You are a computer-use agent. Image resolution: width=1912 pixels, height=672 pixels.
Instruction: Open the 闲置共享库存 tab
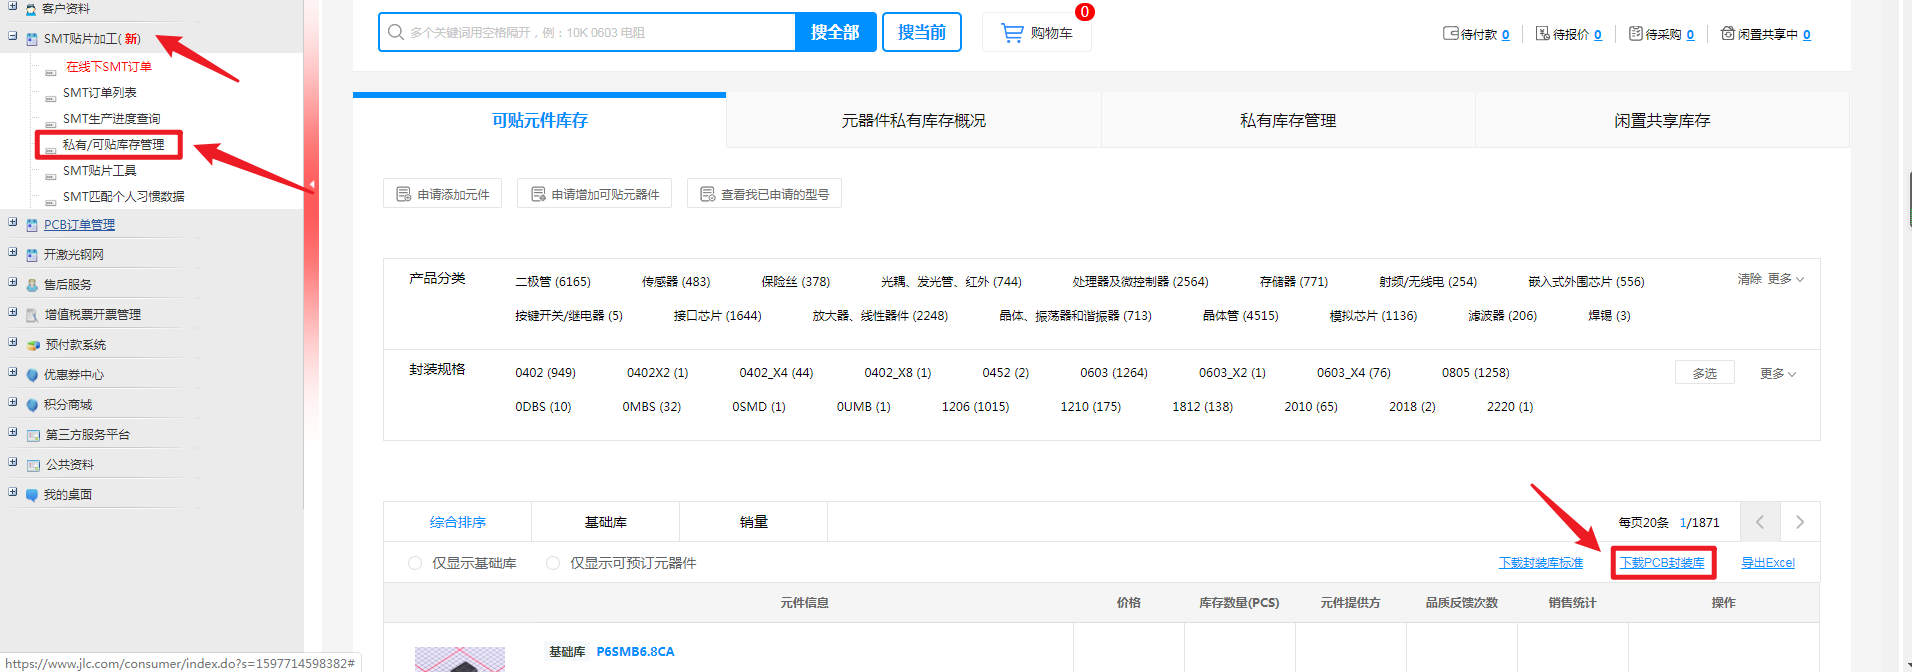click(1661, 121)
